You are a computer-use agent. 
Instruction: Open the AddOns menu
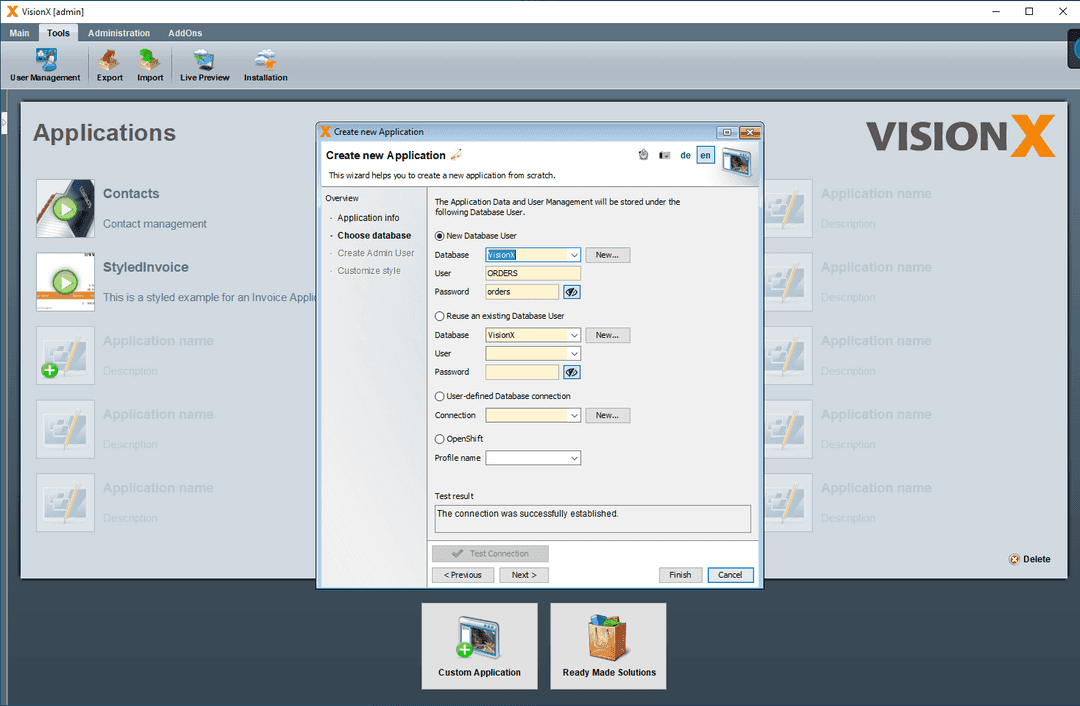pyautogui.click(x=184, y=32)
